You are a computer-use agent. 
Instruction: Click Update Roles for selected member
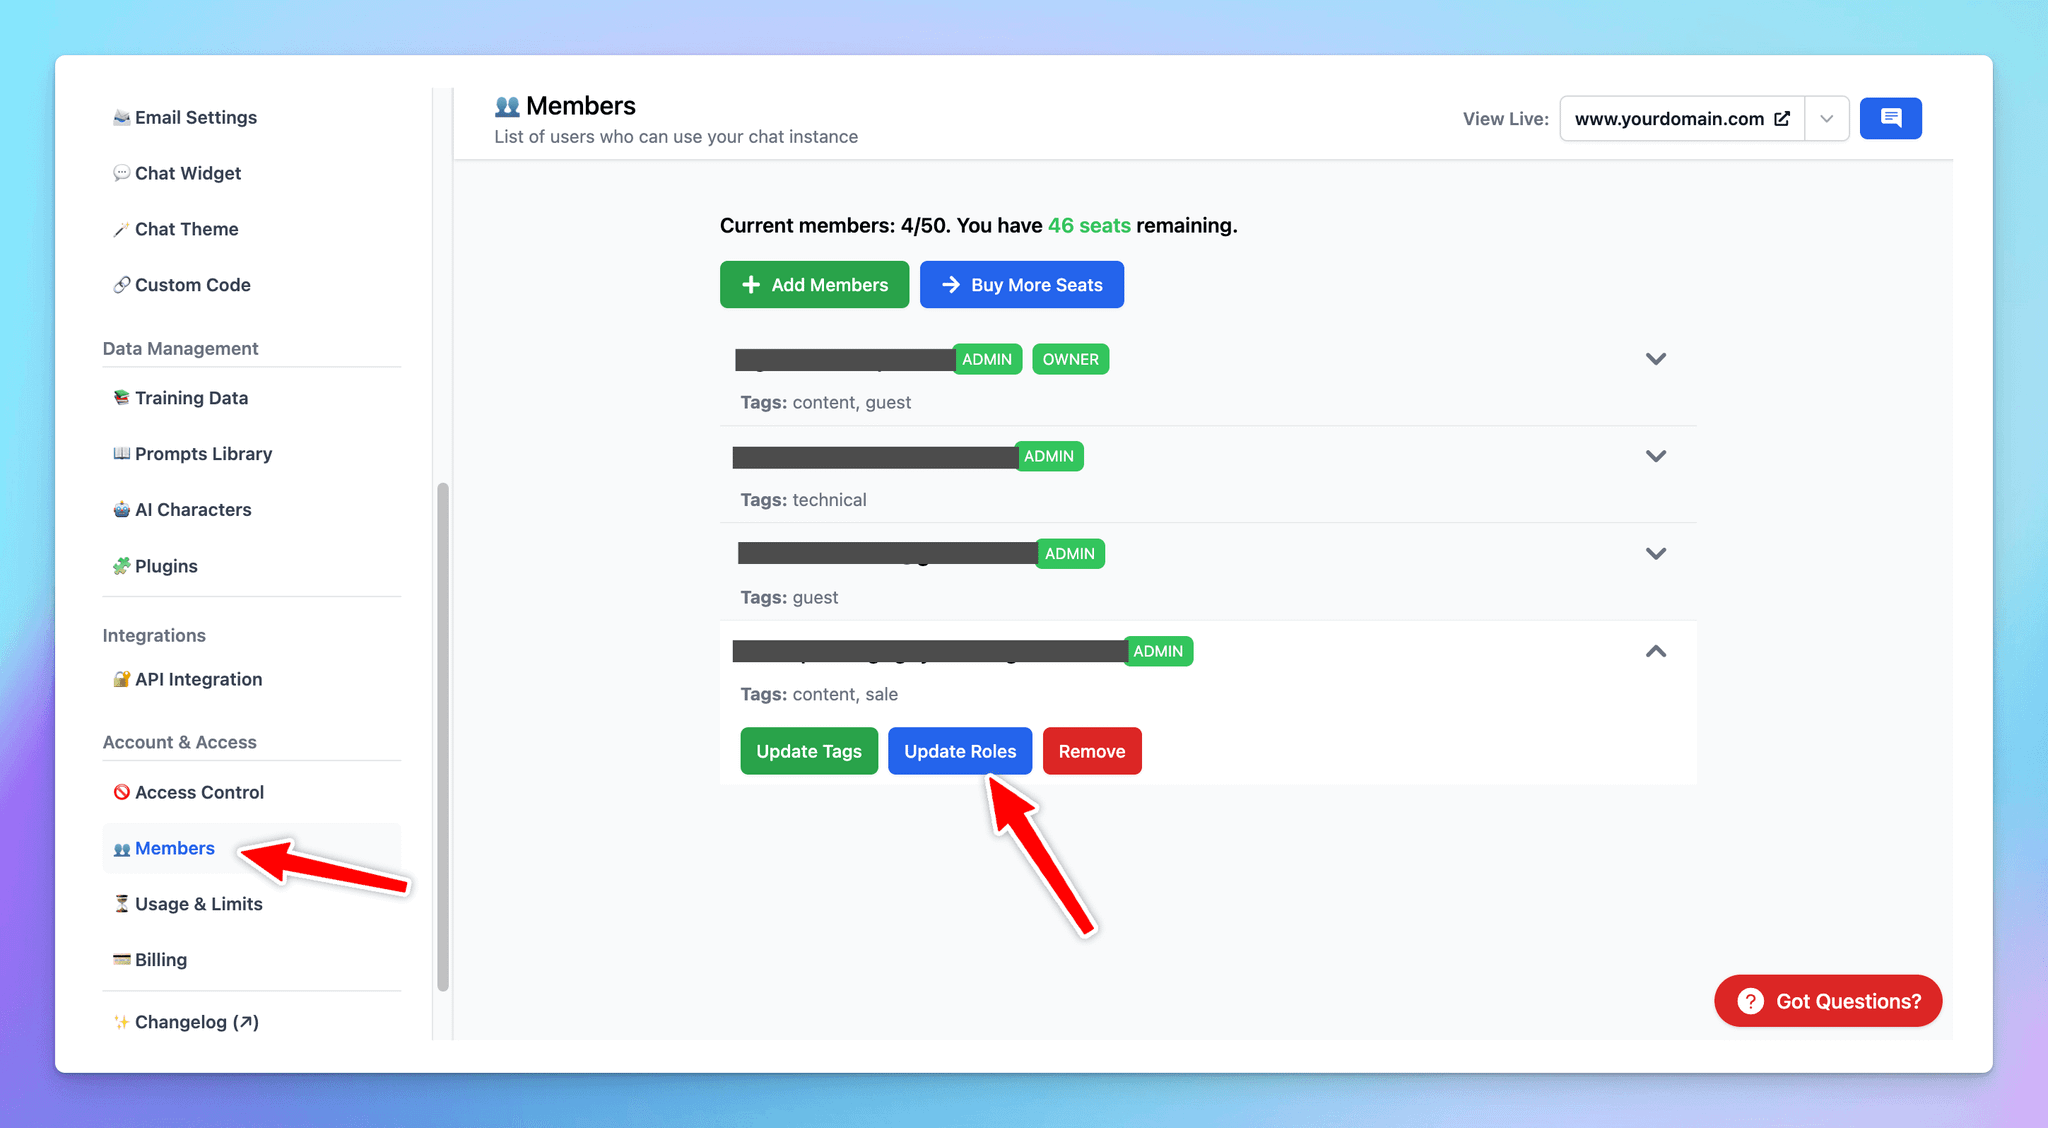point(959,750)
